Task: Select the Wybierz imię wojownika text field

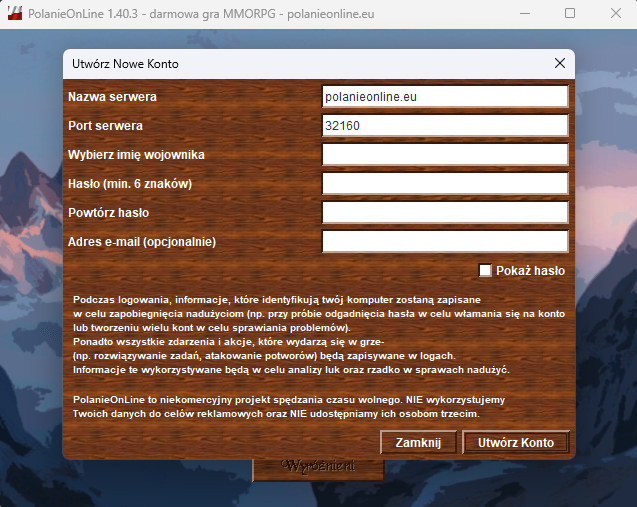Action: pos(445,155)
